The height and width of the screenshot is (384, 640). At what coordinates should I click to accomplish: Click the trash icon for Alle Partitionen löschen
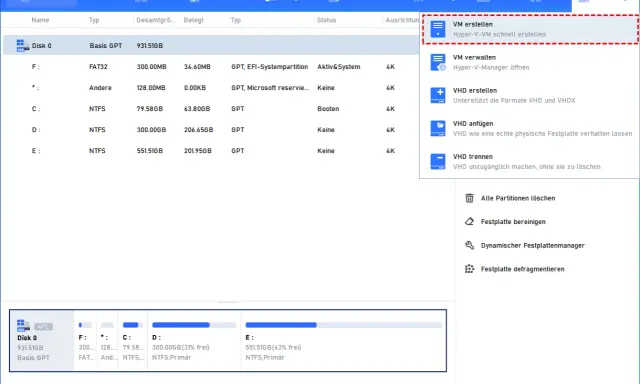point(469,198)
